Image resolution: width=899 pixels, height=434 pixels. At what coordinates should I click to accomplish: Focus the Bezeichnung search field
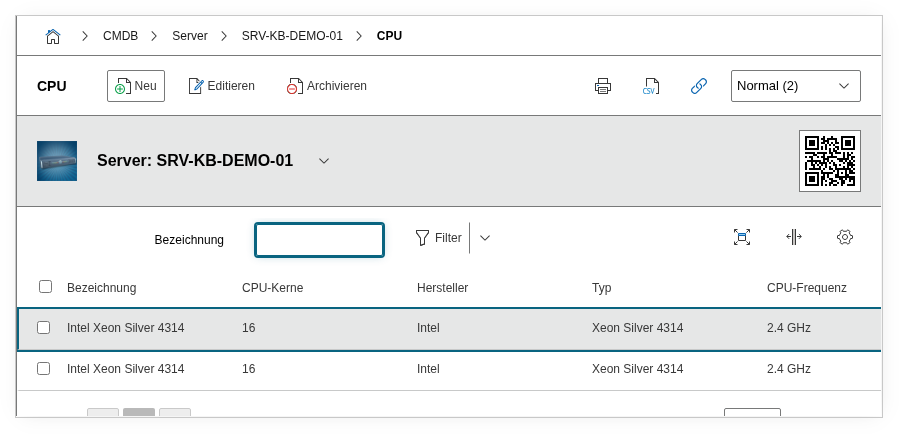click(x=319, y=240)
